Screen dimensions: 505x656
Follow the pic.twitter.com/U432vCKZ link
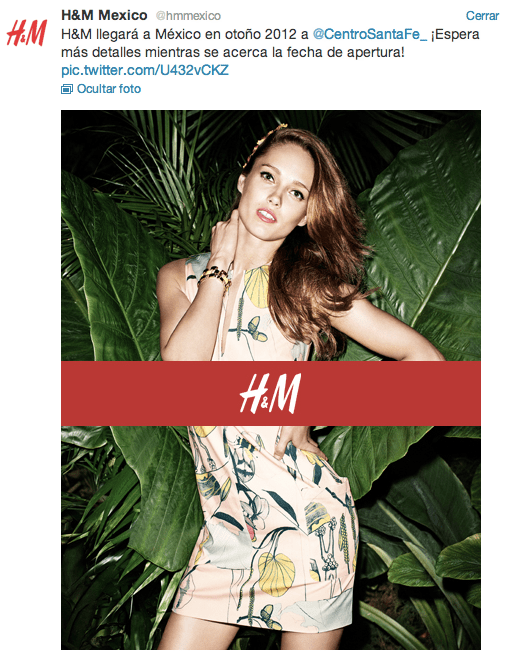click(x=145, y=70)
